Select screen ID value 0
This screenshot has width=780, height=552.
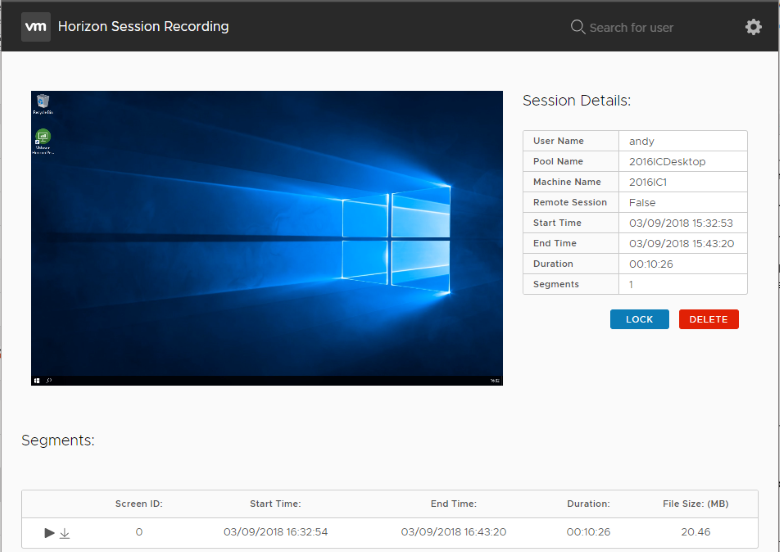[x=139, y=532]
